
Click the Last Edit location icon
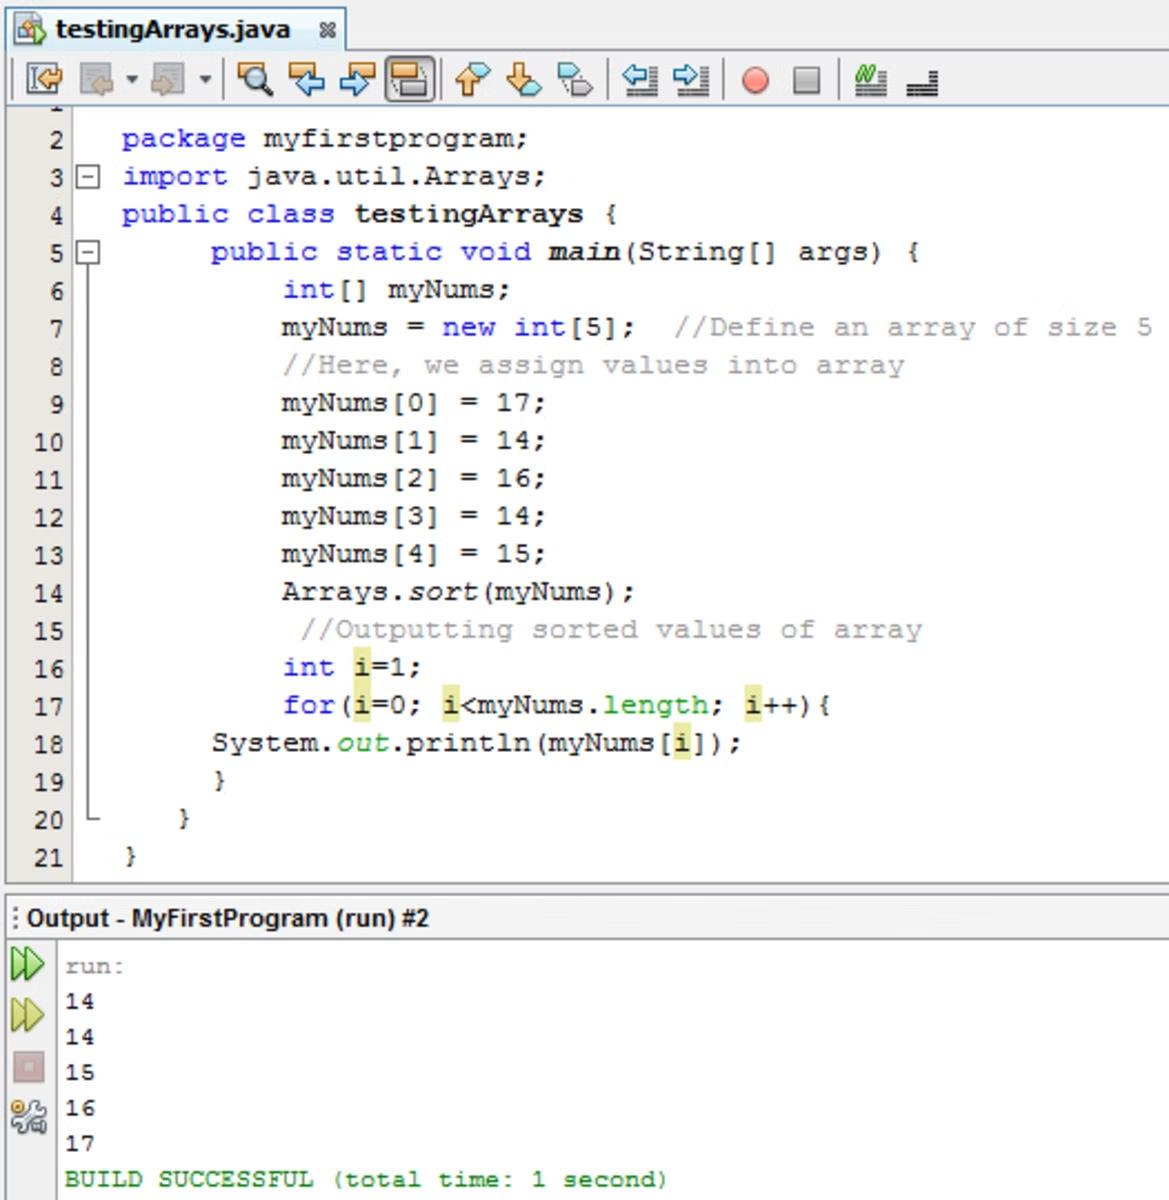(x=43, y=79)
